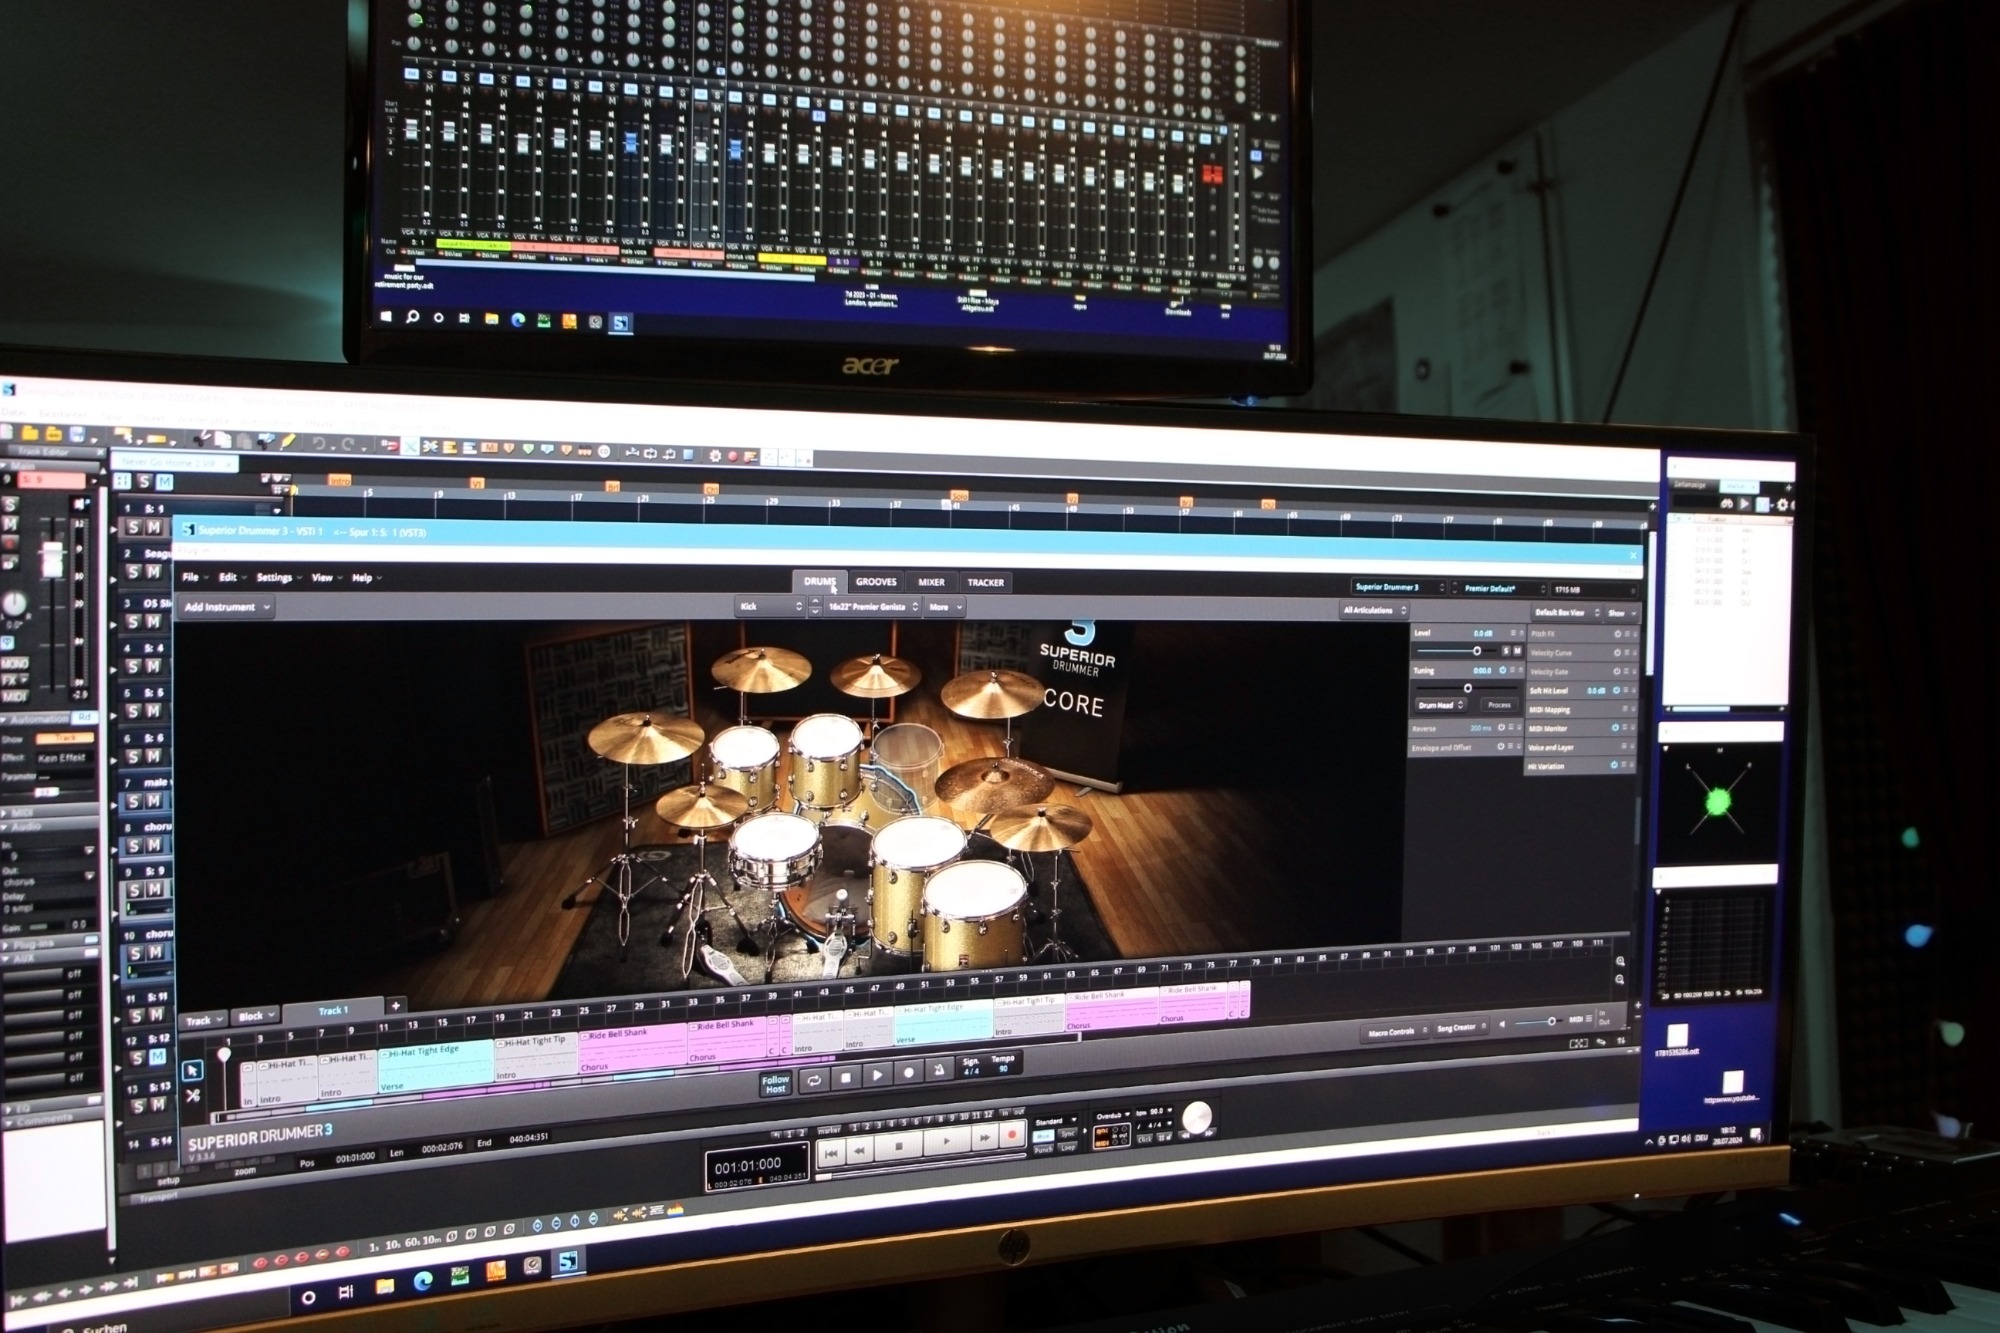The height and width of the screenshot is (1333, 2000).
Task: Open the Show dropdown in property panel
Action: tap(1621, 613)
